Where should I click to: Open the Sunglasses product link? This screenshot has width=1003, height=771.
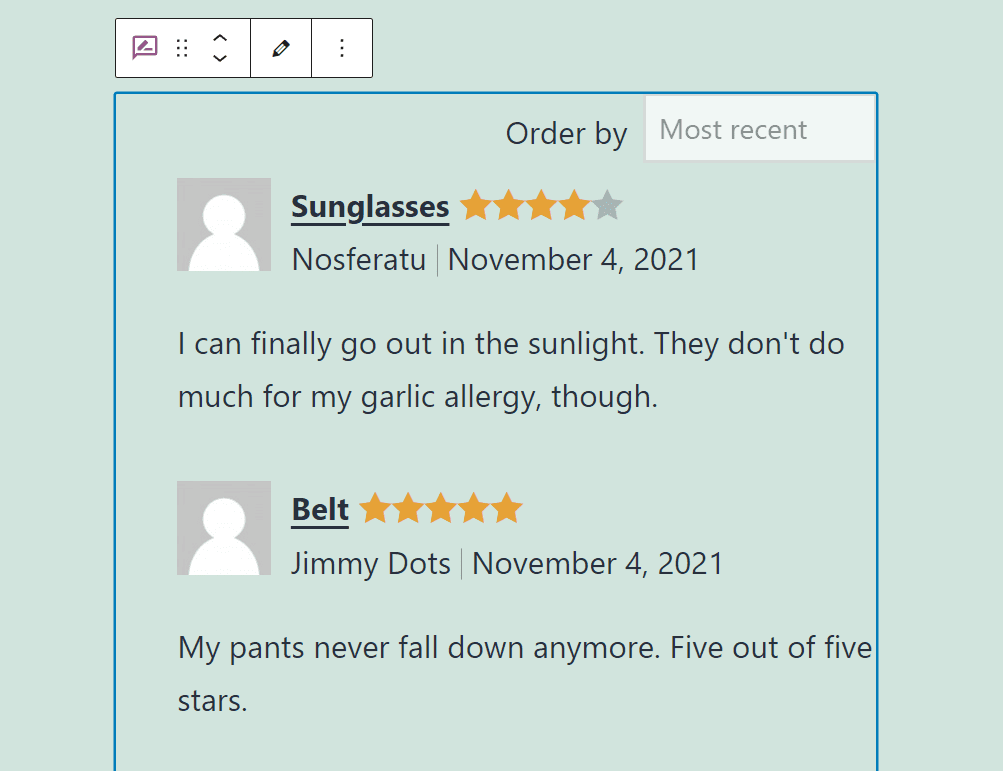tap(369, 207)
